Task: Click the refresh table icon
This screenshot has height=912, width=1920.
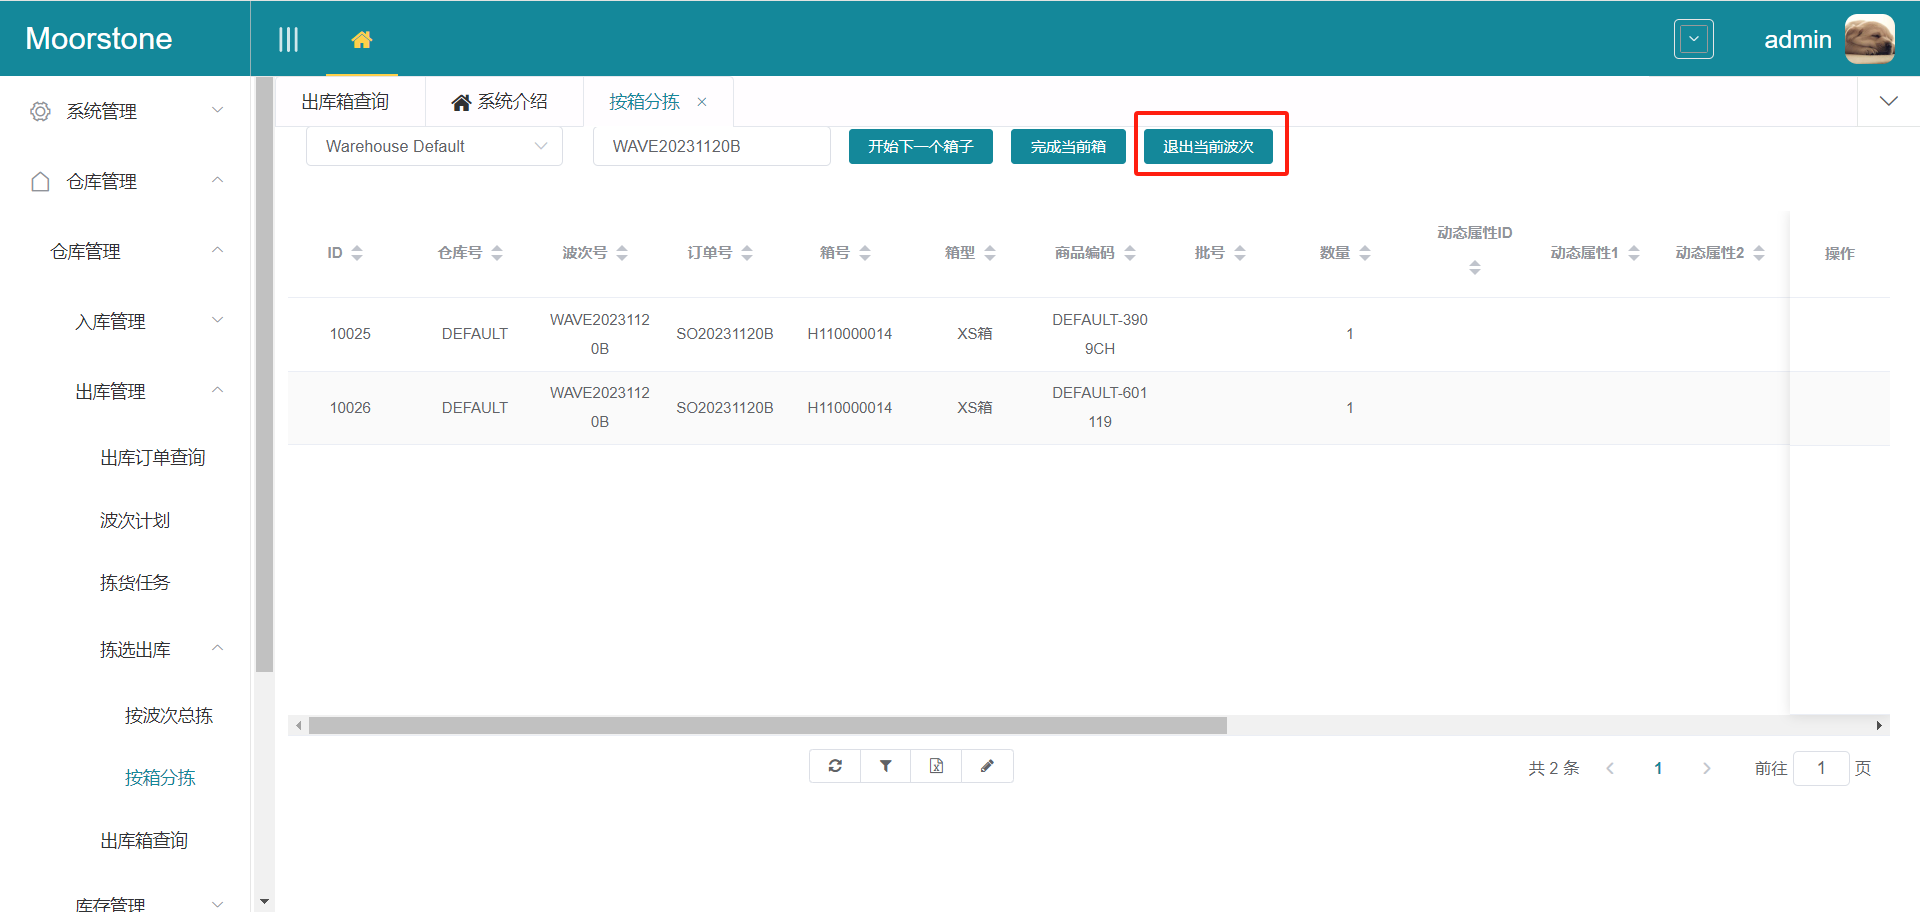Action: 835,766
